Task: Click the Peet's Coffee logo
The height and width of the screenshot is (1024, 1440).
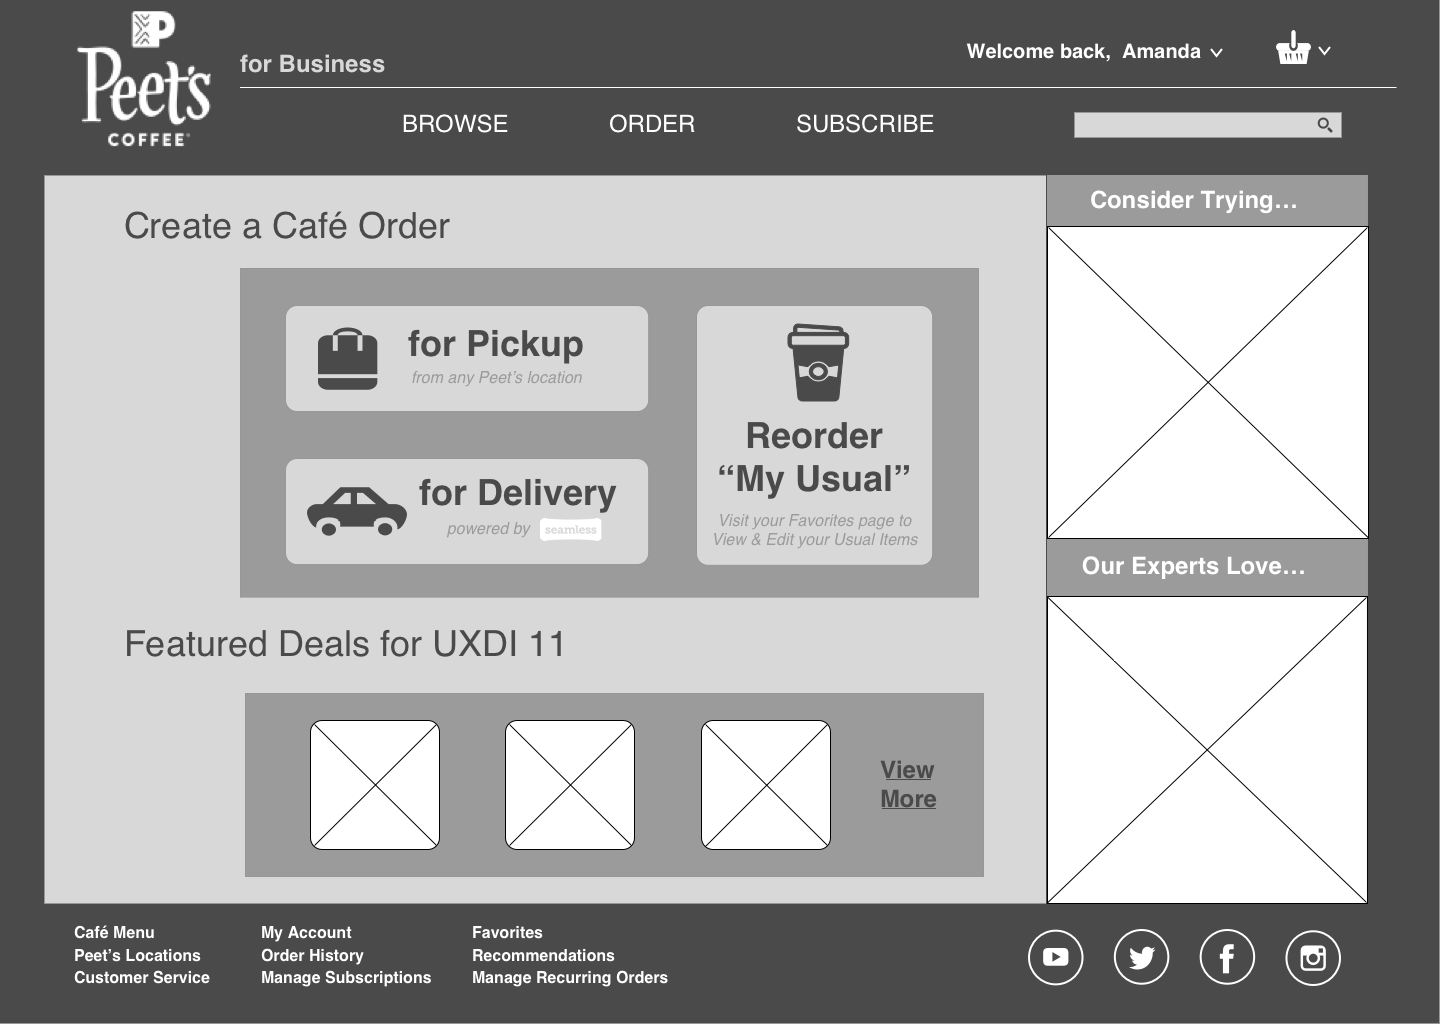Action: click(x=144, y=78)
